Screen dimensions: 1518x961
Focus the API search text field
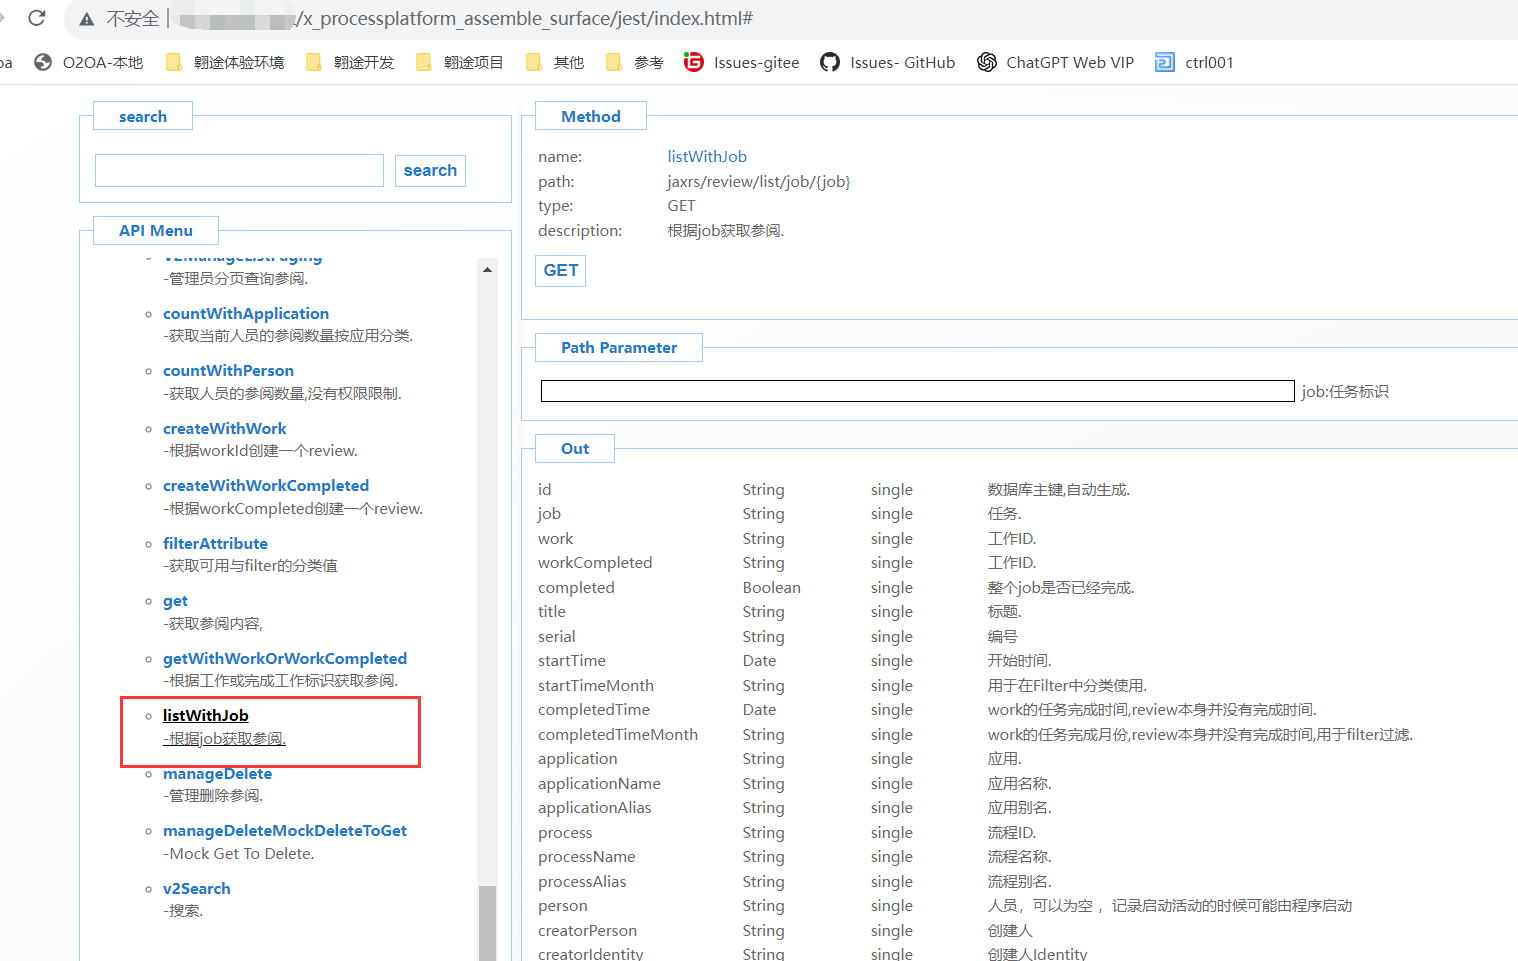tap(239, 171)
